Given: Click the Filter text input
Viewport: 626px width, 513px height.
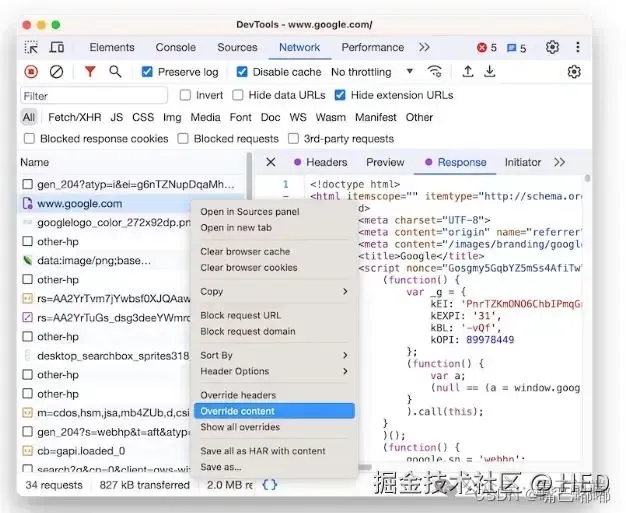Looking at the screenshot, I should pyautogui.click(x=94, y=96).
